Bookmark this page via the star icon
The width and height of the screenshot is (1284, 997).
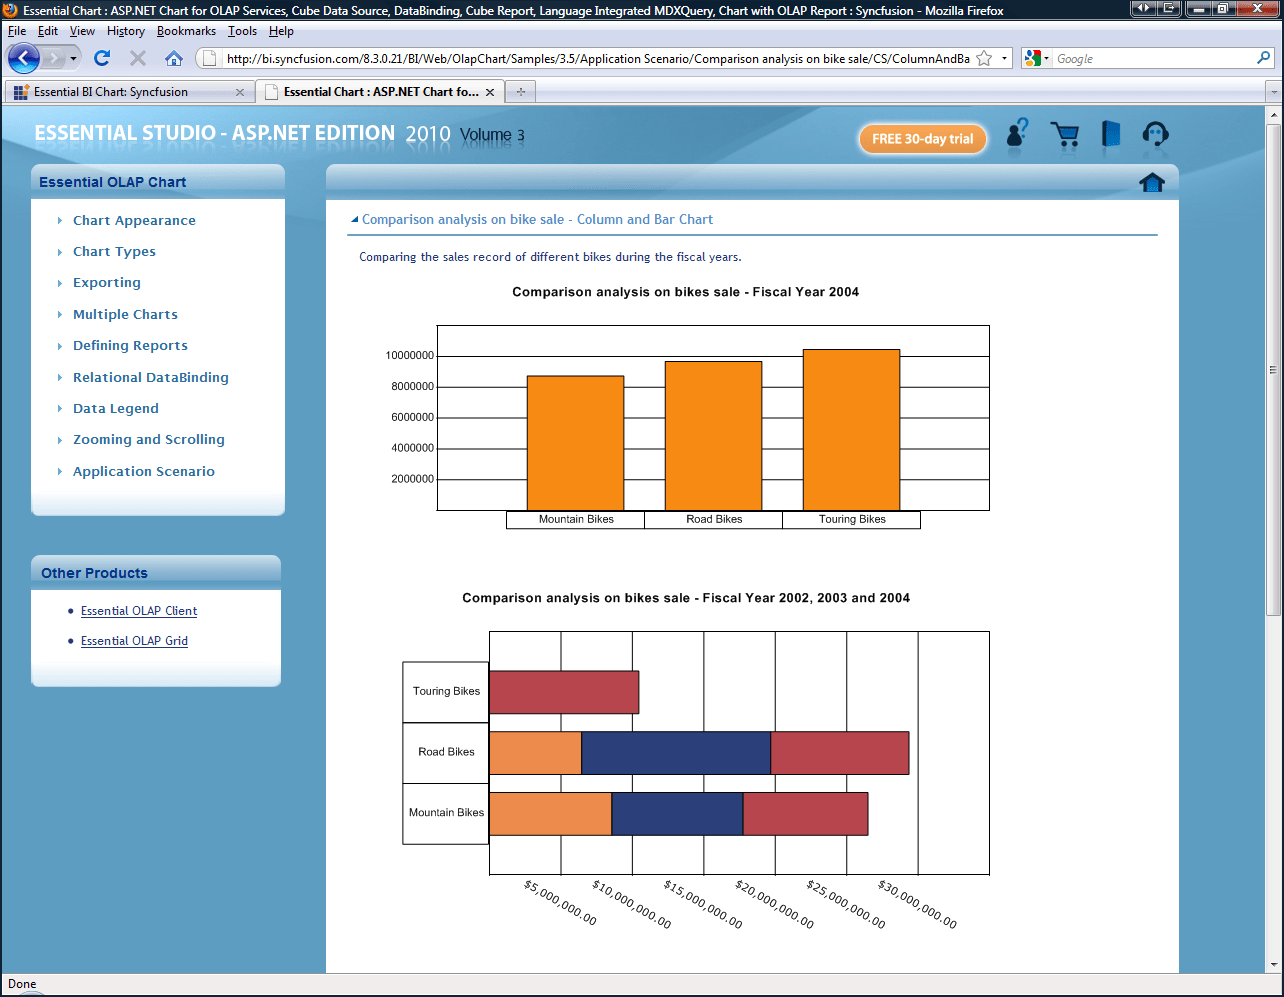(x=985, y=58)
